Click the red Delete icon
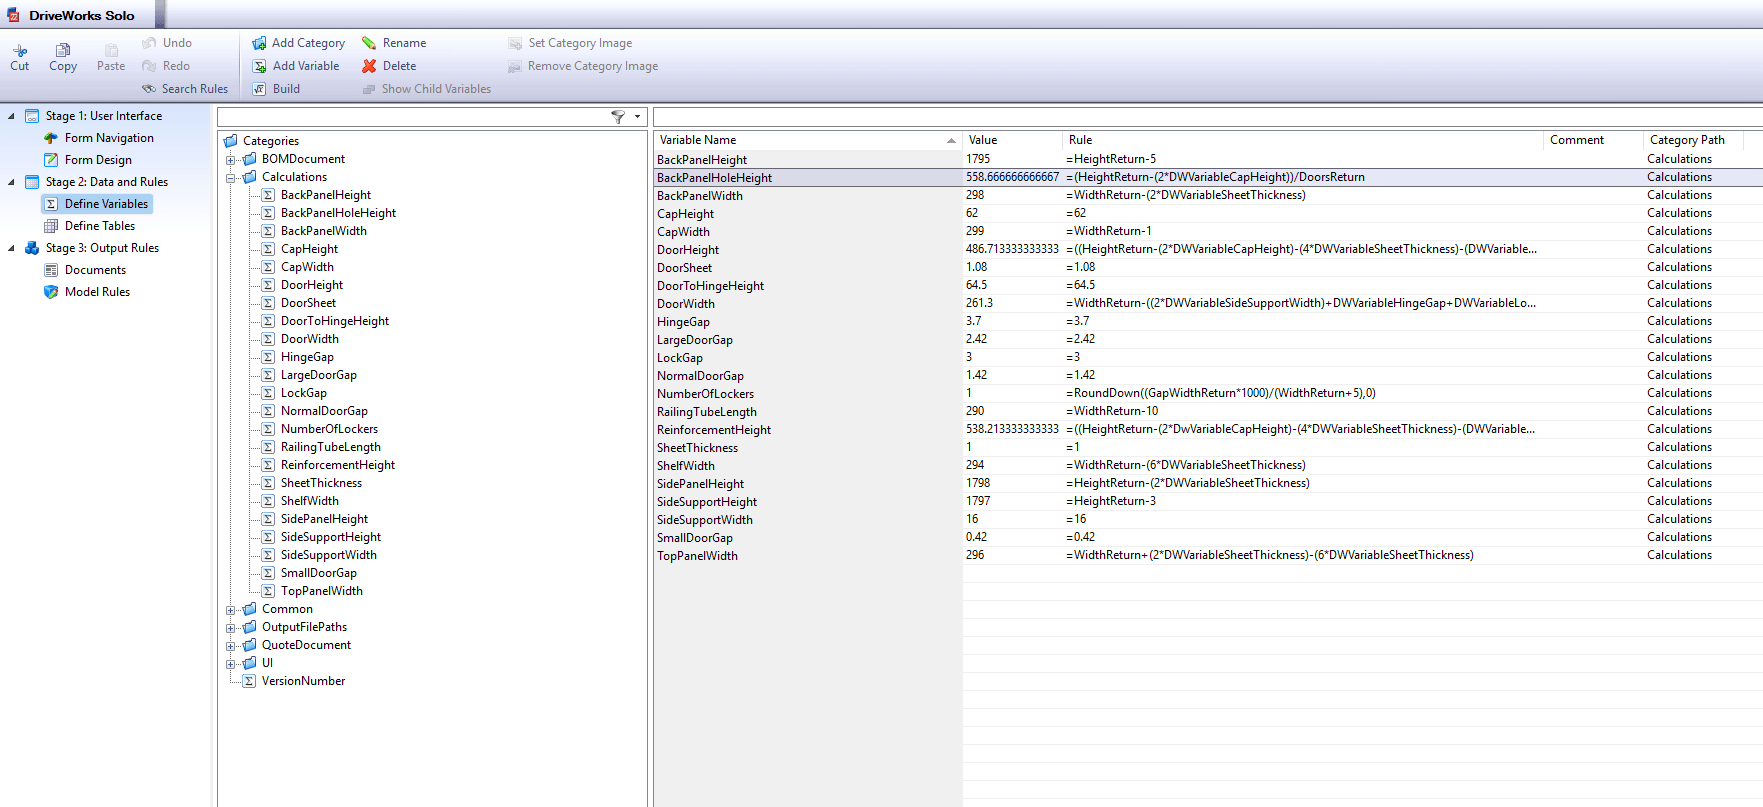Image resolution: width=1763 pixels, height=807 pixels. 369,66
